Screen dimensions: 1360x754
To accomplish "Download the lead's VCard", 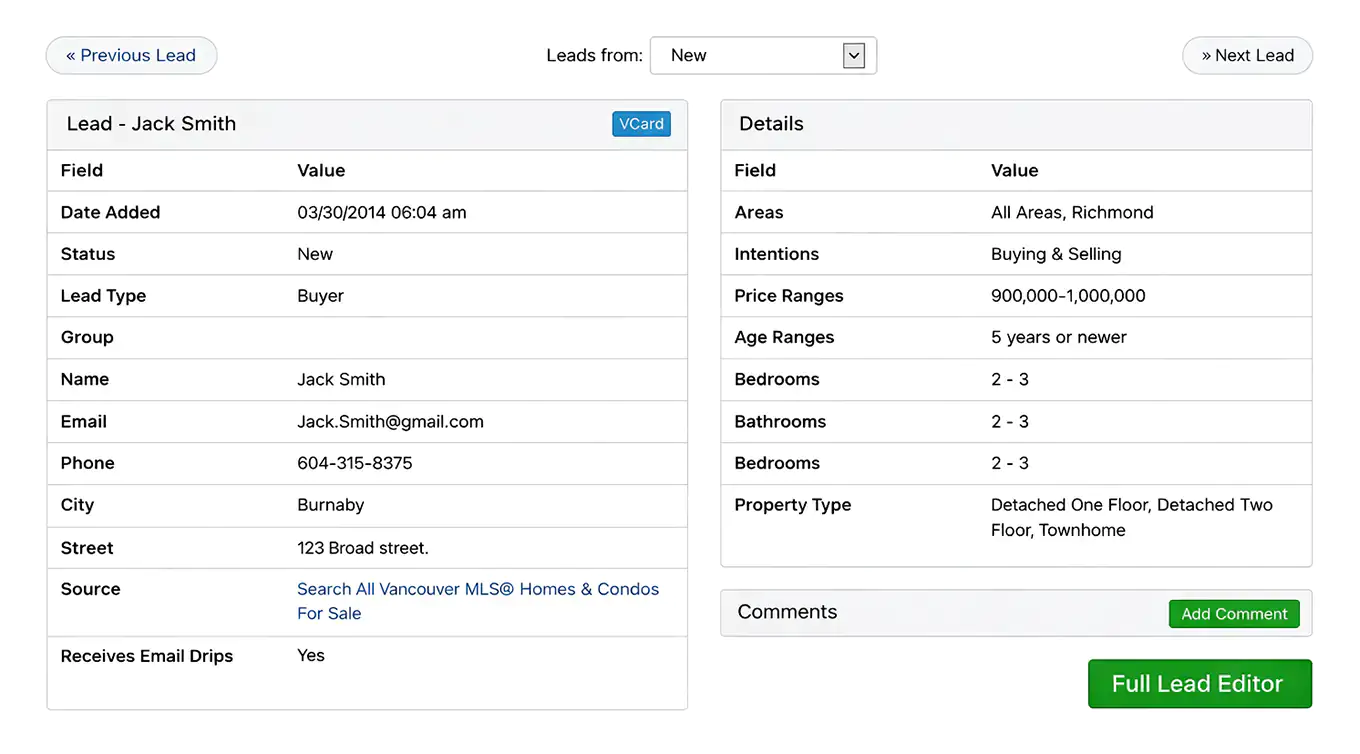I will point(641,124).
